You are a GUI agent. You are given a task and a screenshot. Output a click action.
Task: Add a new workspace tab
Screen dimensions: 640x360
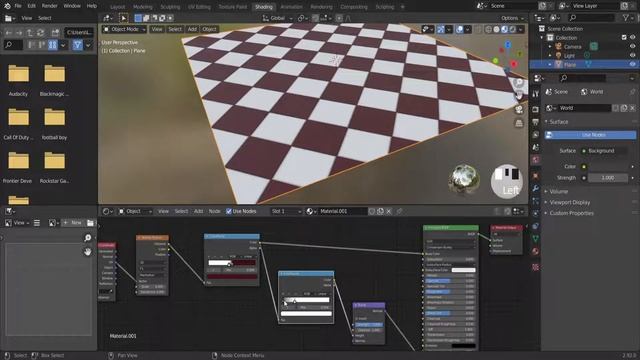tap(402, 7)
